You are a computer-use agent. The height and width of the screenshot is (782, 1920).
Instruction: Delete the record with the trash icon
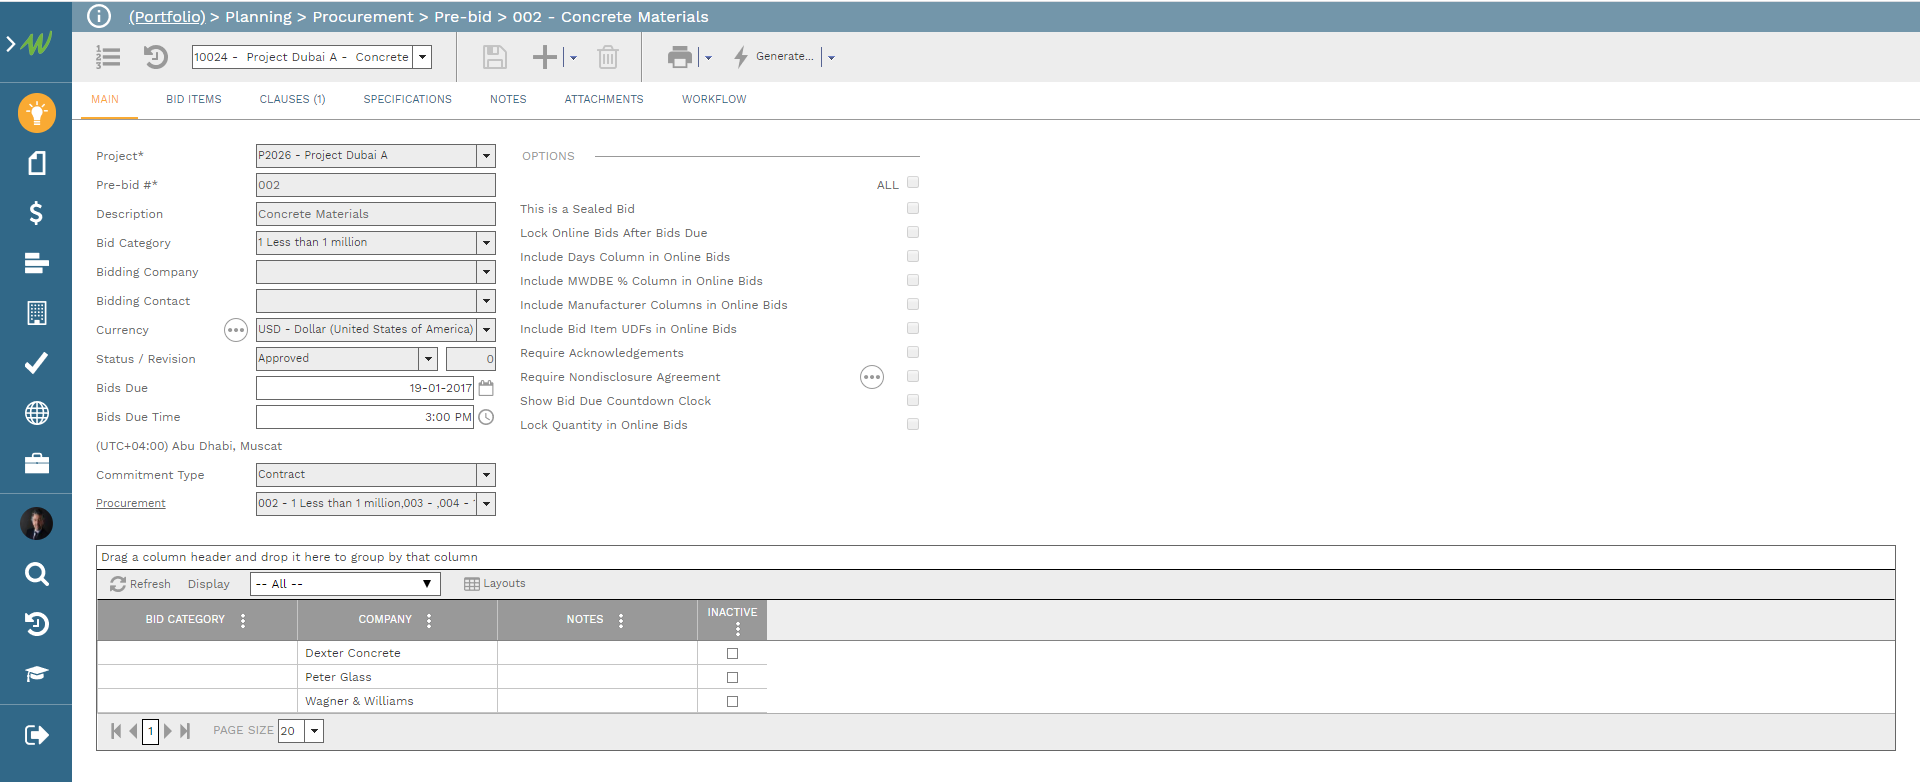coord(608,57)
